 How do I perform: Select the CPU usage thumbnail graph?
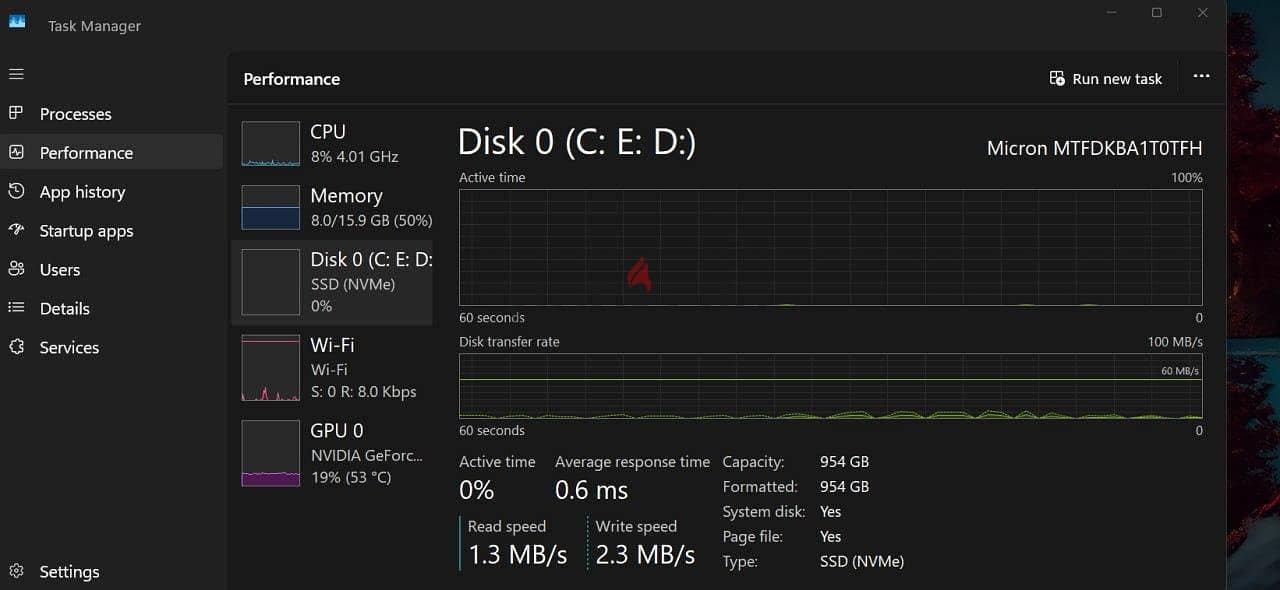pos(271,144)
